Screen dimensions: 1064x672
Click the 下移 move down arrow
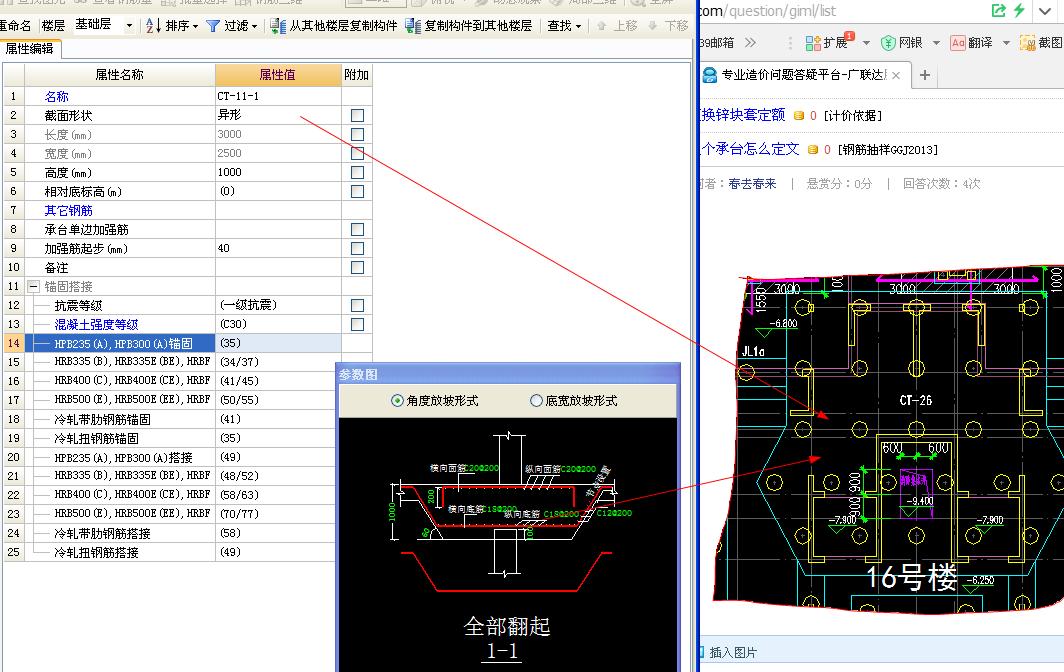(x=653, y=26)
